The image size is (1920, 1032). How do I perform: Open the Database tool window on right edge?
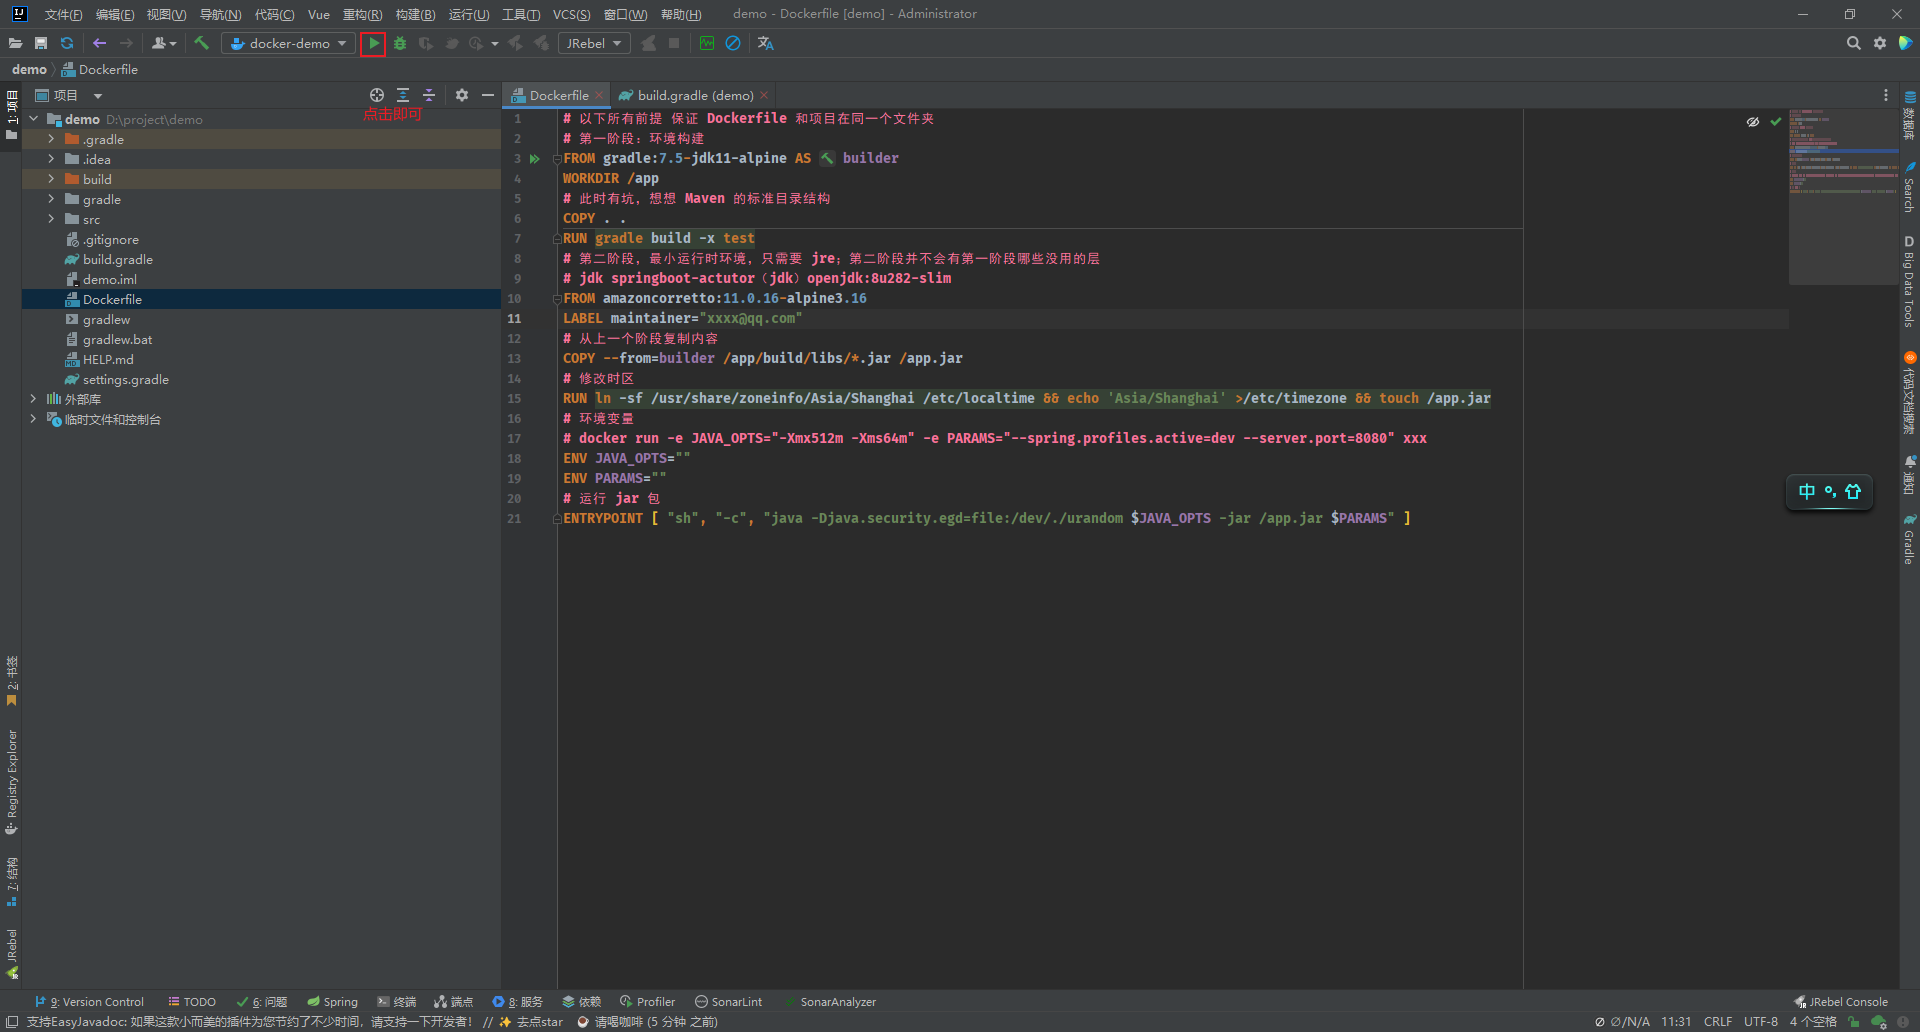[x=1909, y=115]
